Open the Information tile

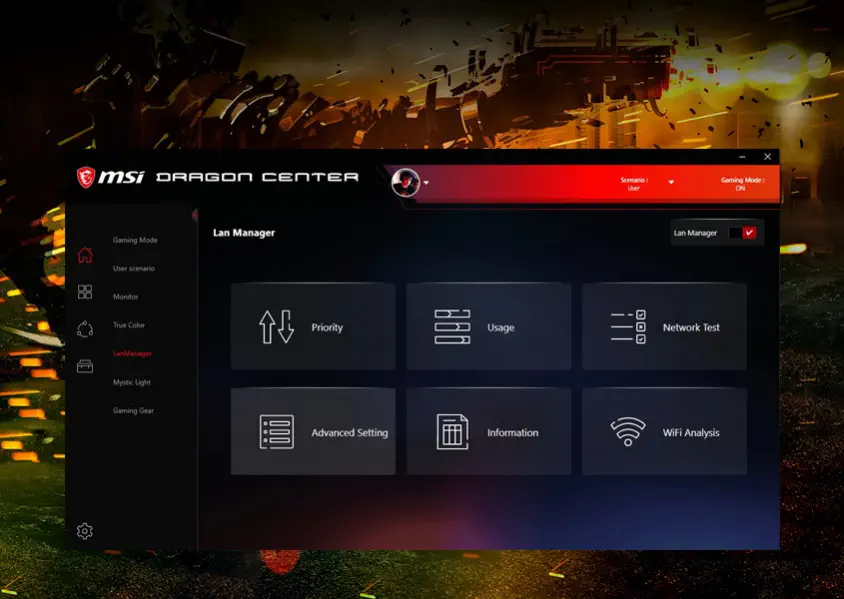coord(489,432)
